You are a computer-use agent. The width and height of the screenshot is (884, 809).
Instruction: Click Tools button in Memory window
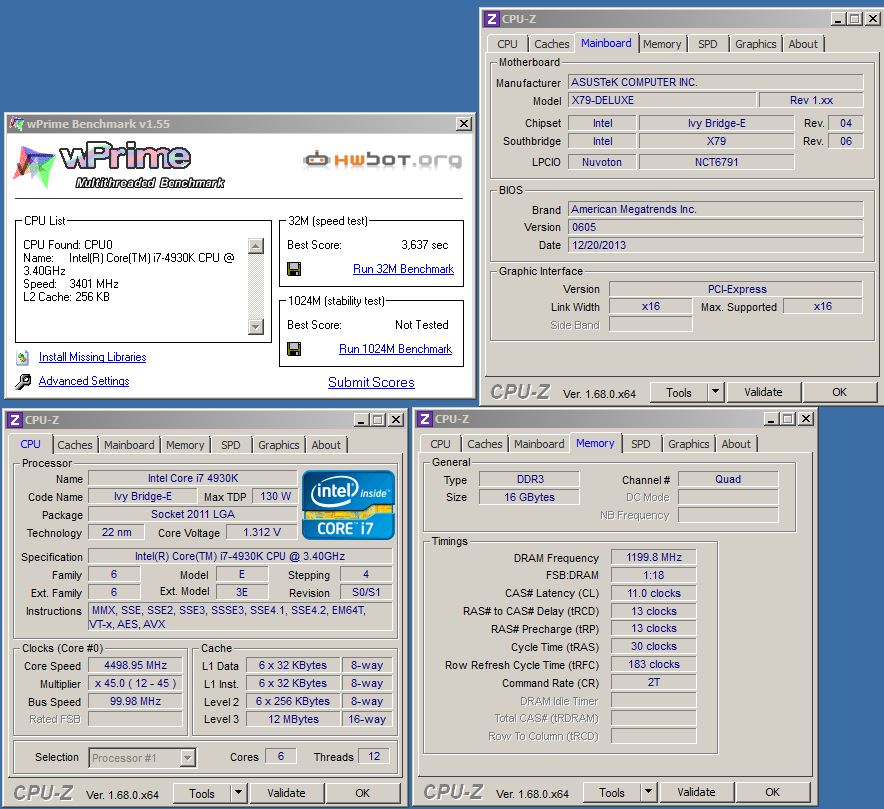612,792
